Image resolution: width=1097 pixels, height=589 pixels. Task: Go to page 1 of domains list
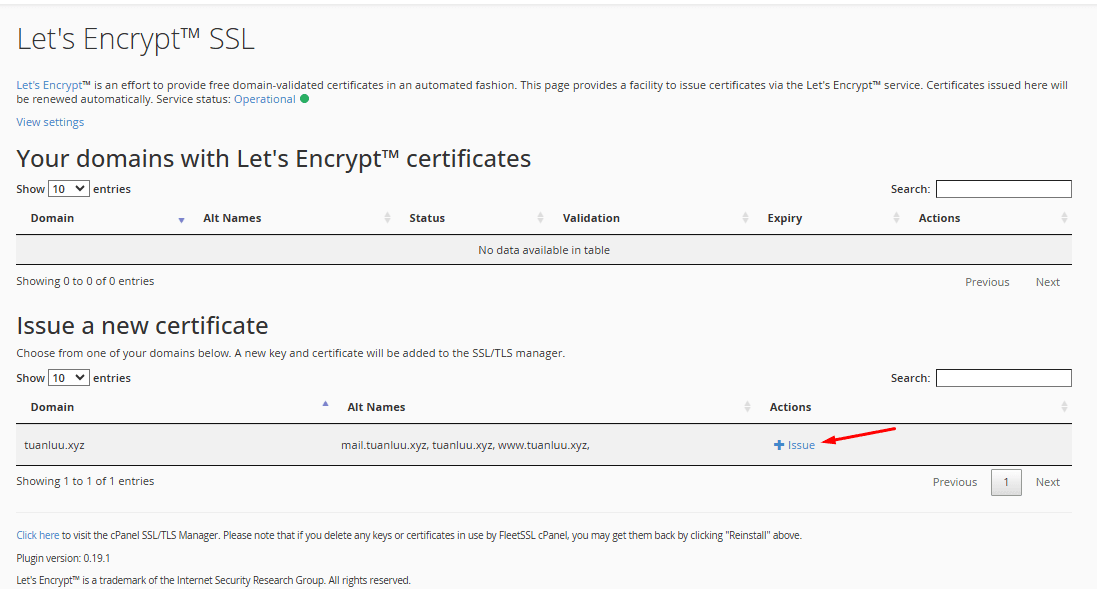click(1006, 482)
